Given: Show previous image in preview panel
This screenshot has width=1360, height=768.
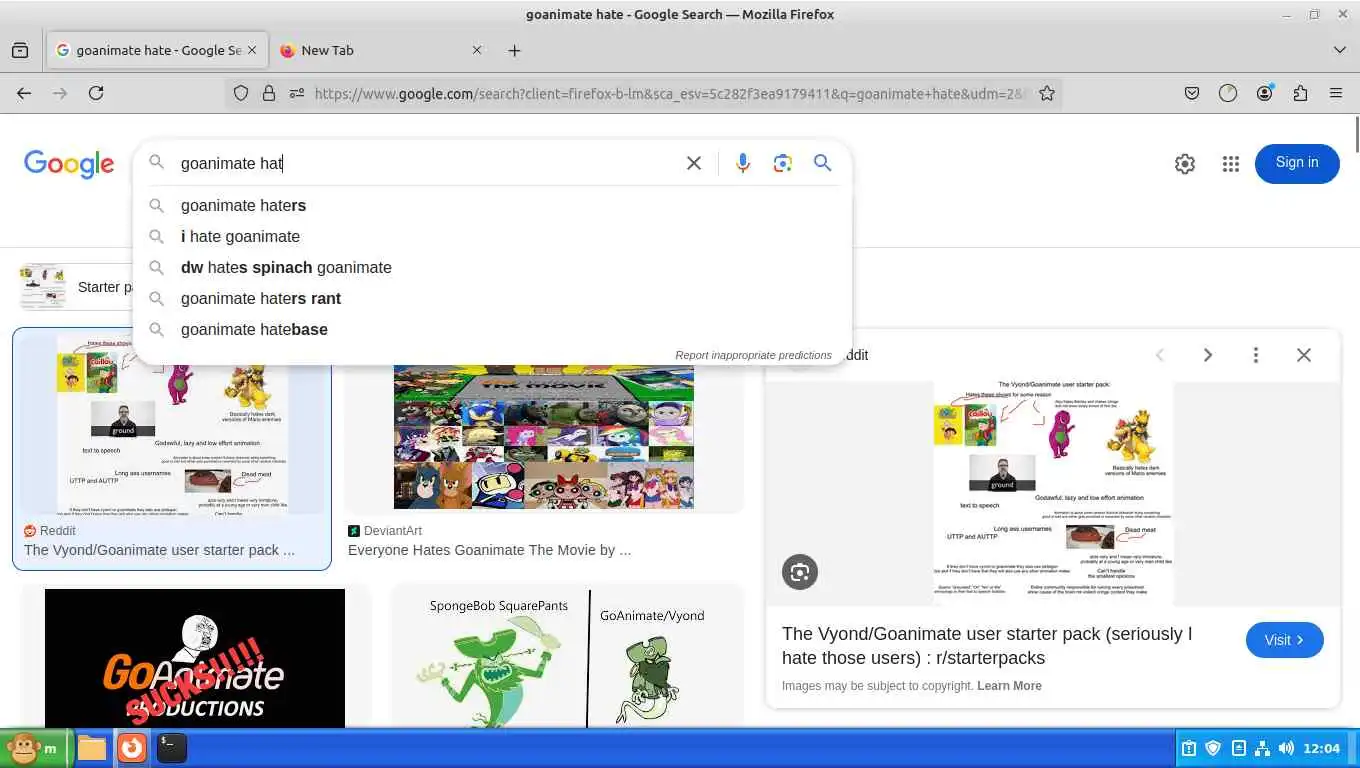Looking at the screenshot, I should [1160, 355].
